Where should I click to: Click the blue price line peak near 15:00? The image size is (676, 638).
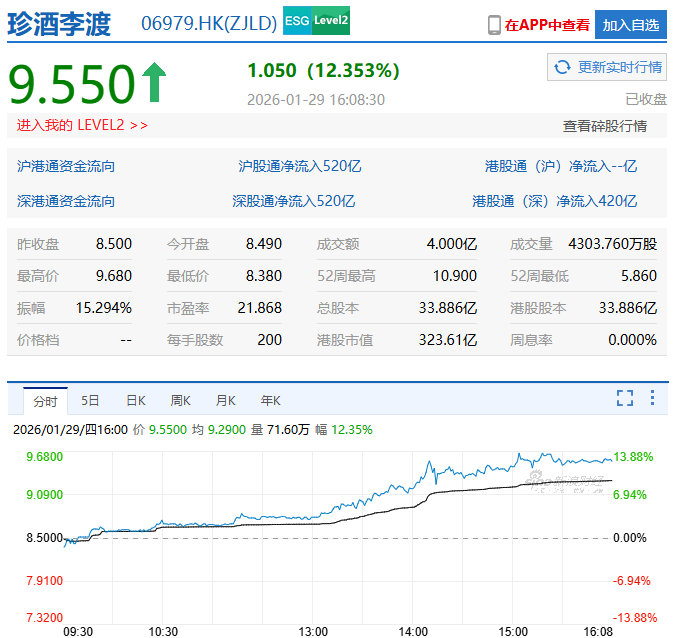click(519, 454)
